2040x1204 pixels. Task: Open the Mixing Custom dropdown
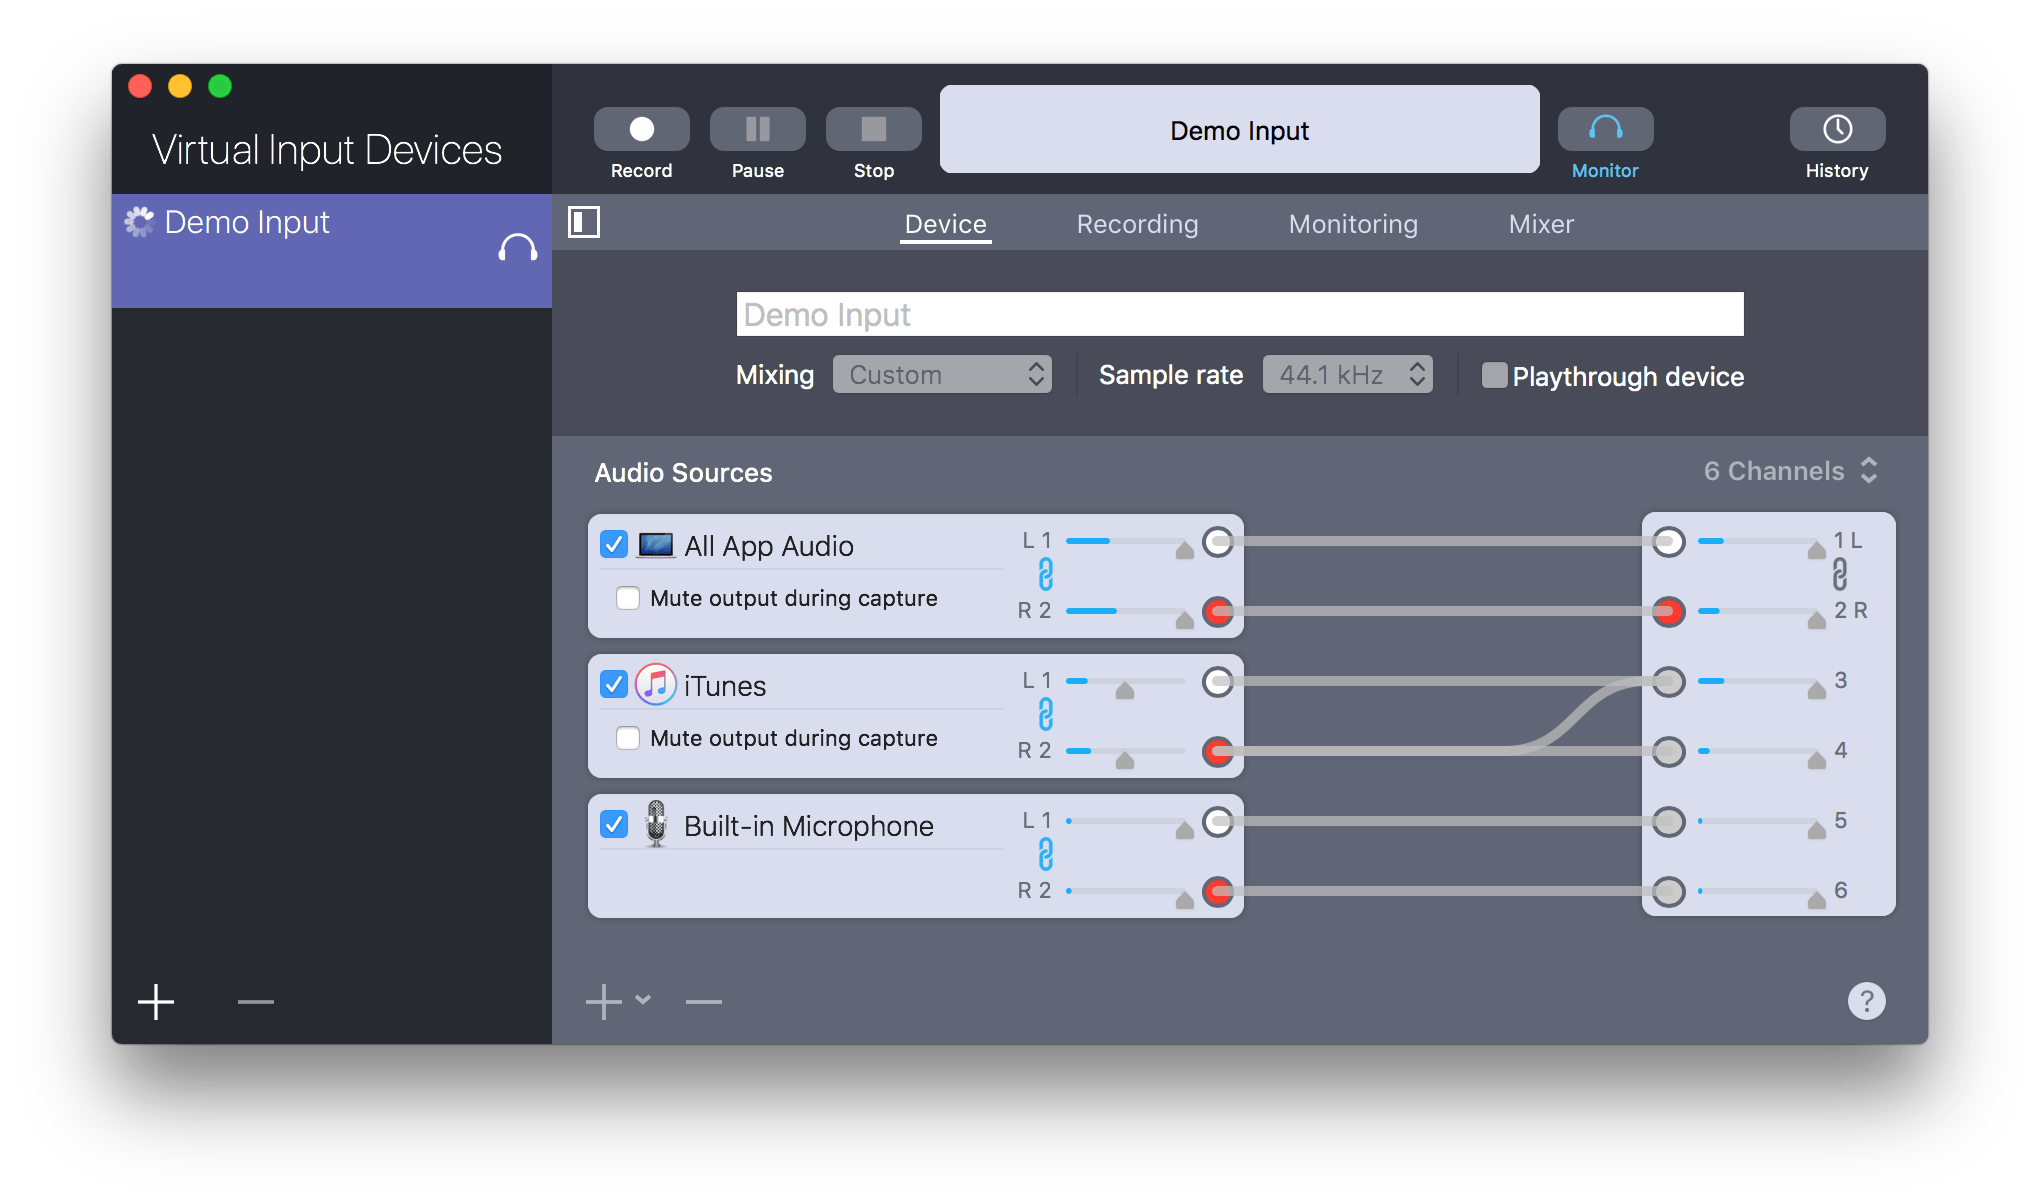[x=942, y=375]
